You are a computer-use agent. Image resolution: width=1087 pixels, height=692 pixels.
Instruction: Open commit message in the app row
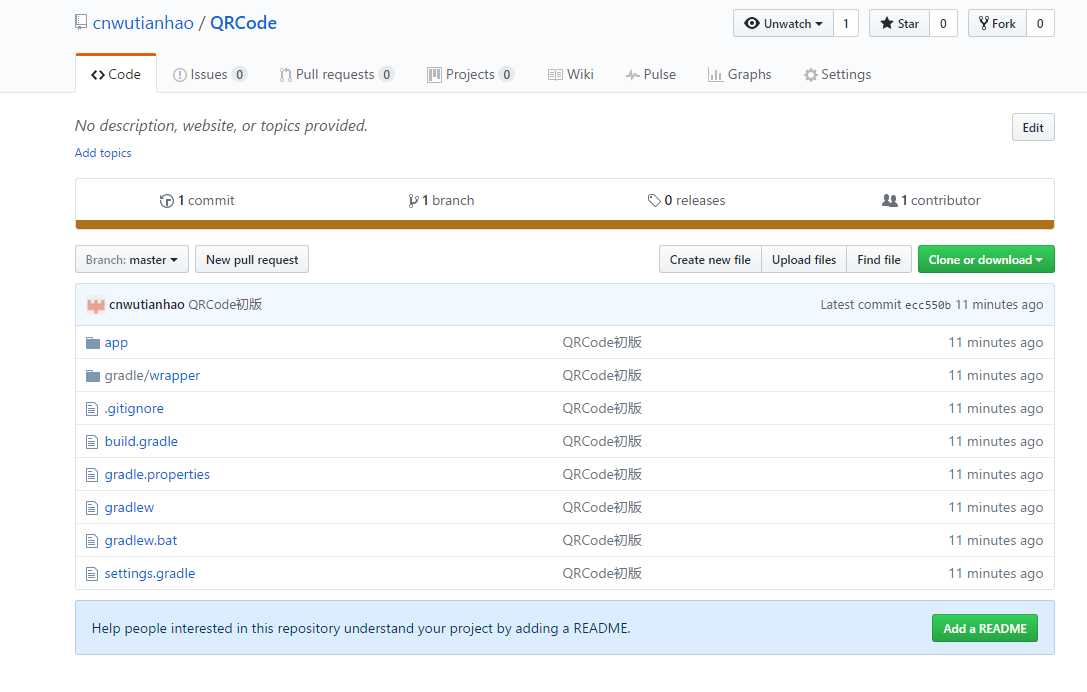point(602,343)
